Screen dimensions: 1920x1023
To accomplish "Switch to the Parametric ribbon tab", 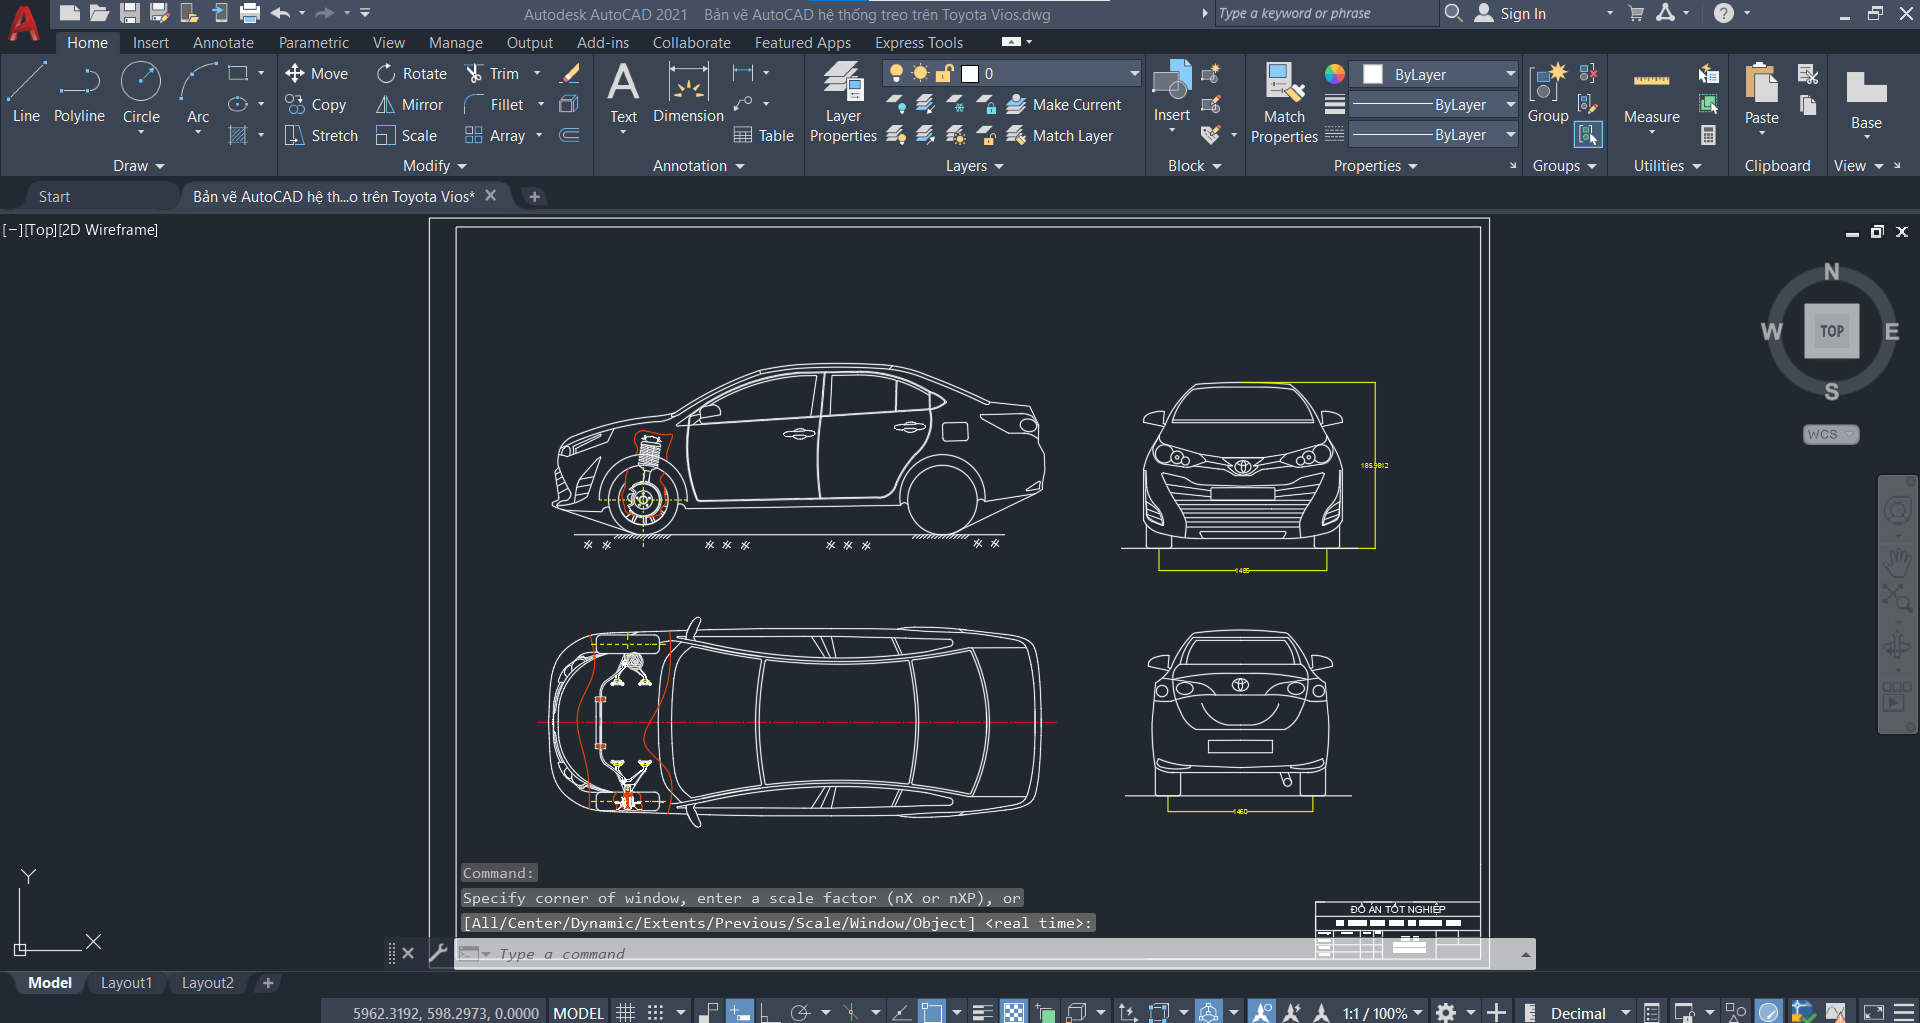I will point(314,42).
